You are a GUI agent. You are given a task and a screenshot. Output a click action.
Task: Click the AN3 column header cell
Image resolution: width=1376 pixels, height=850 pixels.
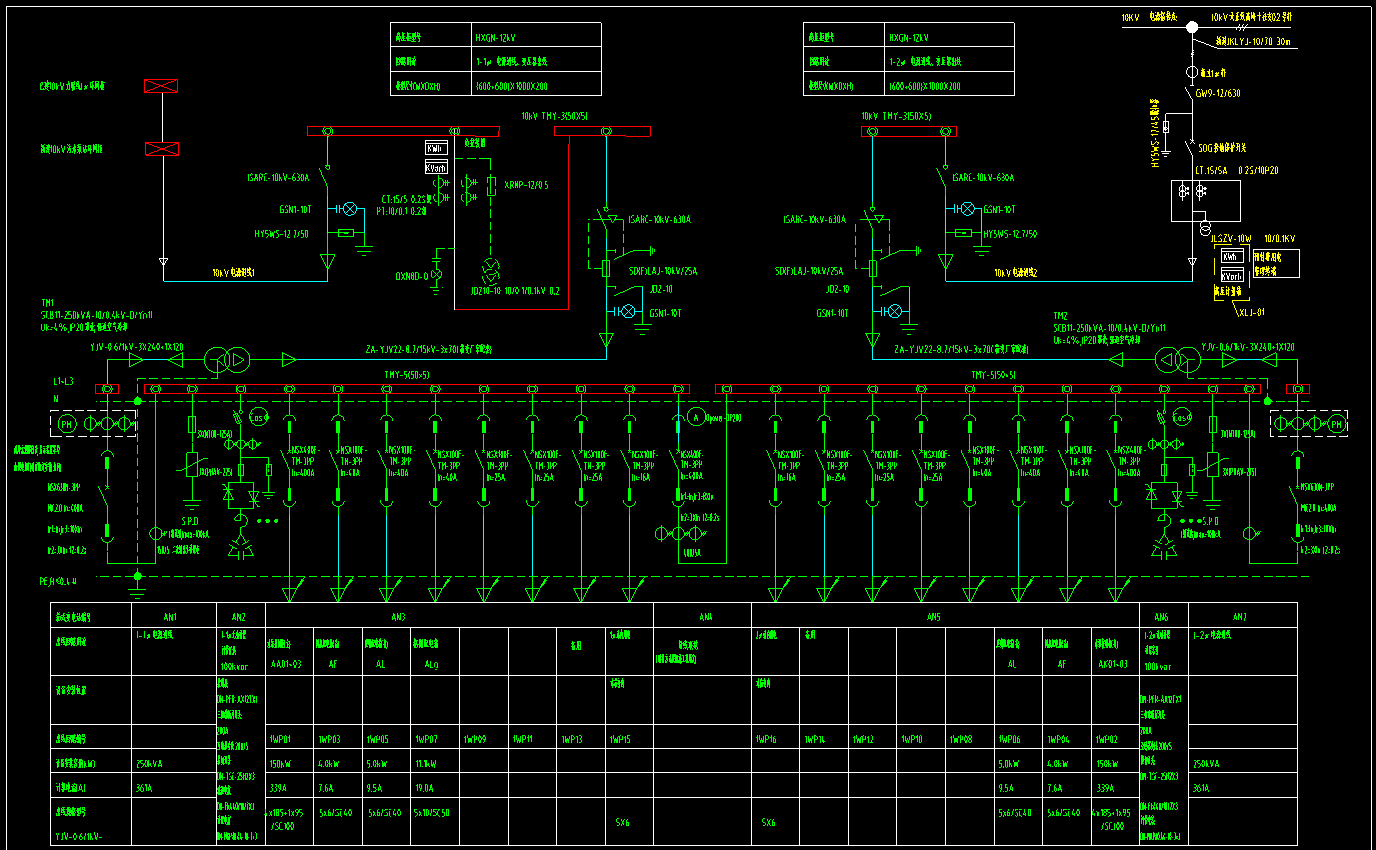(x=458, y=617)
